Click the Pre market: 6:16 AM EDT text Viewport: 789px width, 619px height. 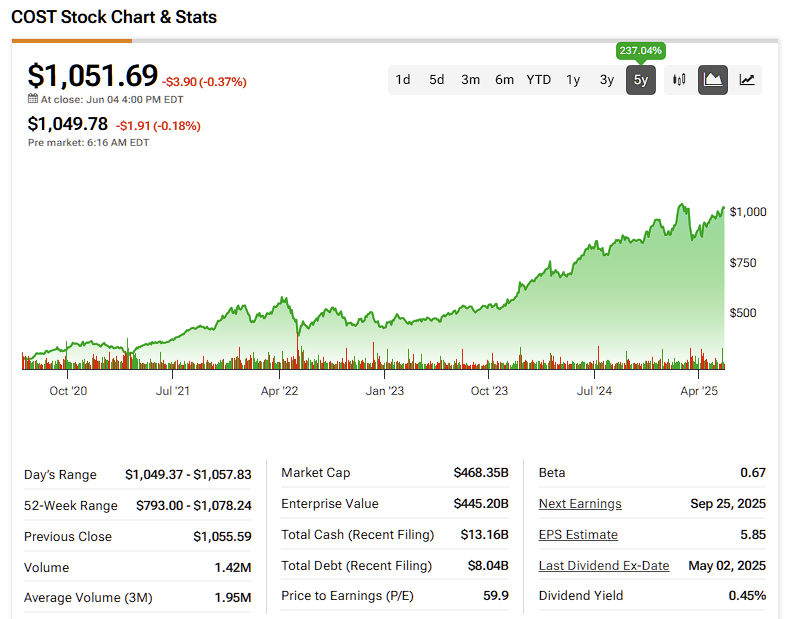(x=89, y=142)
